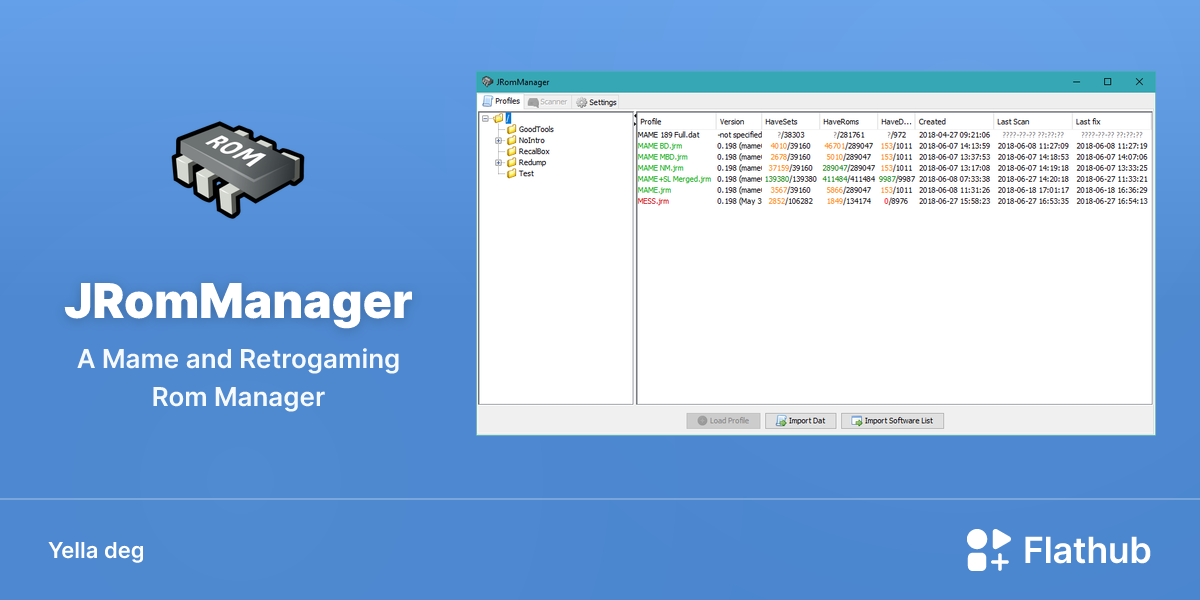This screenshot has width=1200, height=600.
Task: Click the Import Dat button
Action: coord(800,421)
